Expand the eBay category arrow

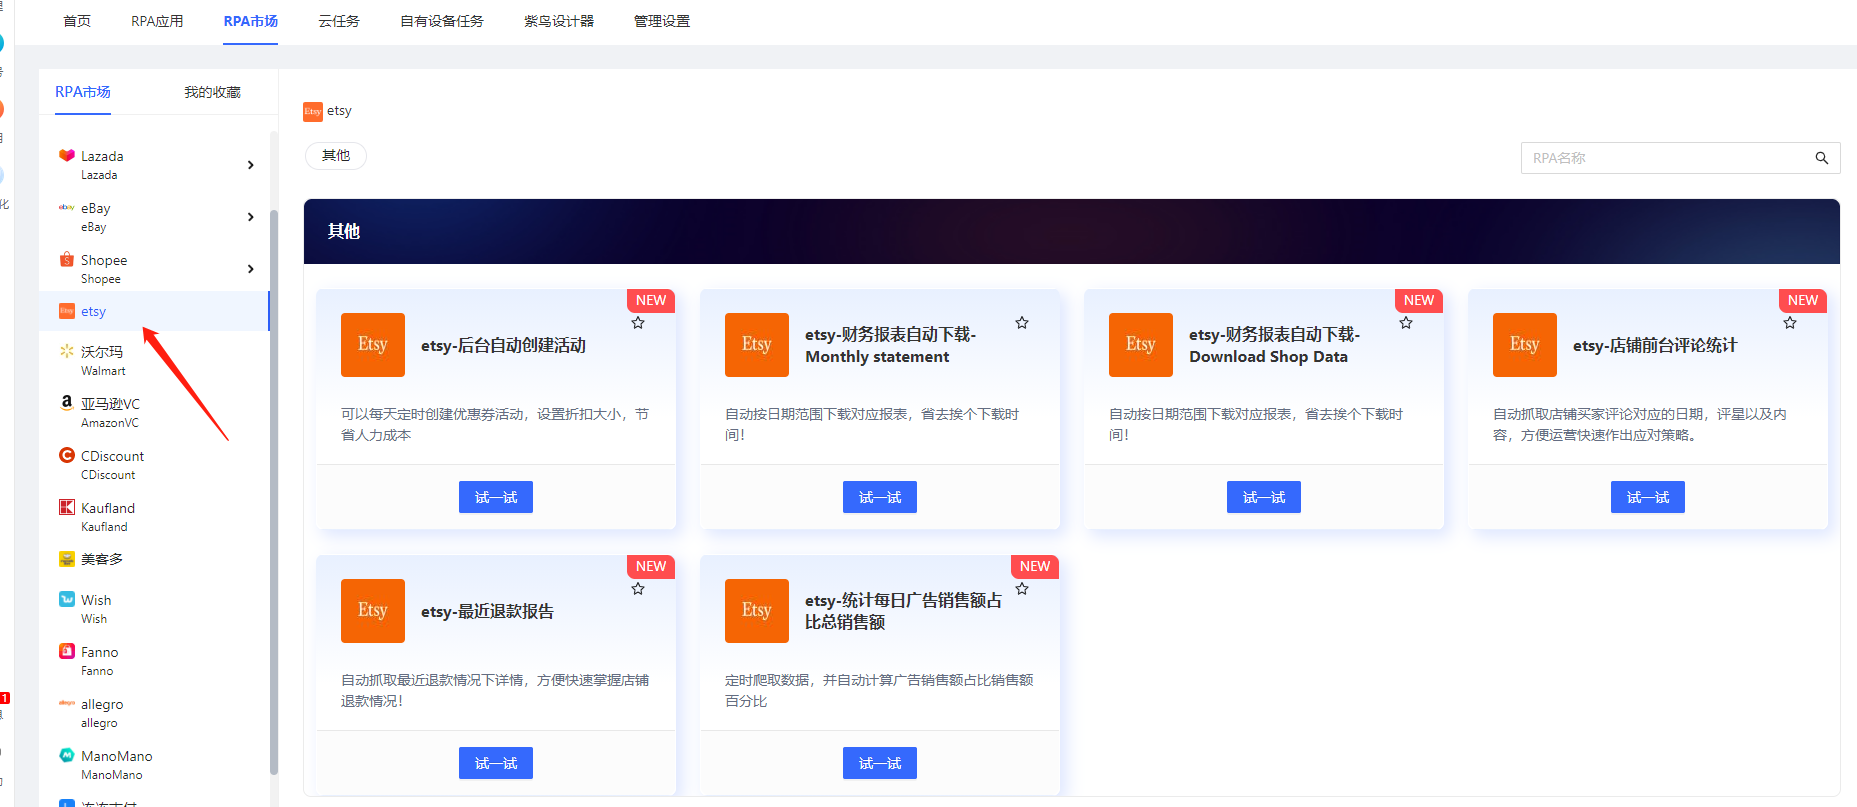250,217
